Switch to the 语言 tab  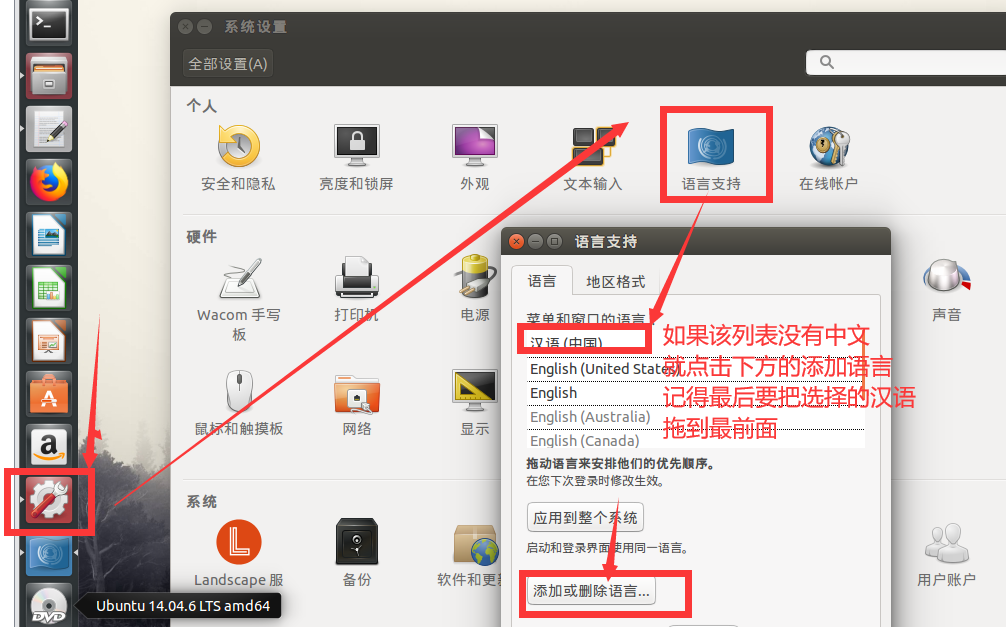(541, 281)
